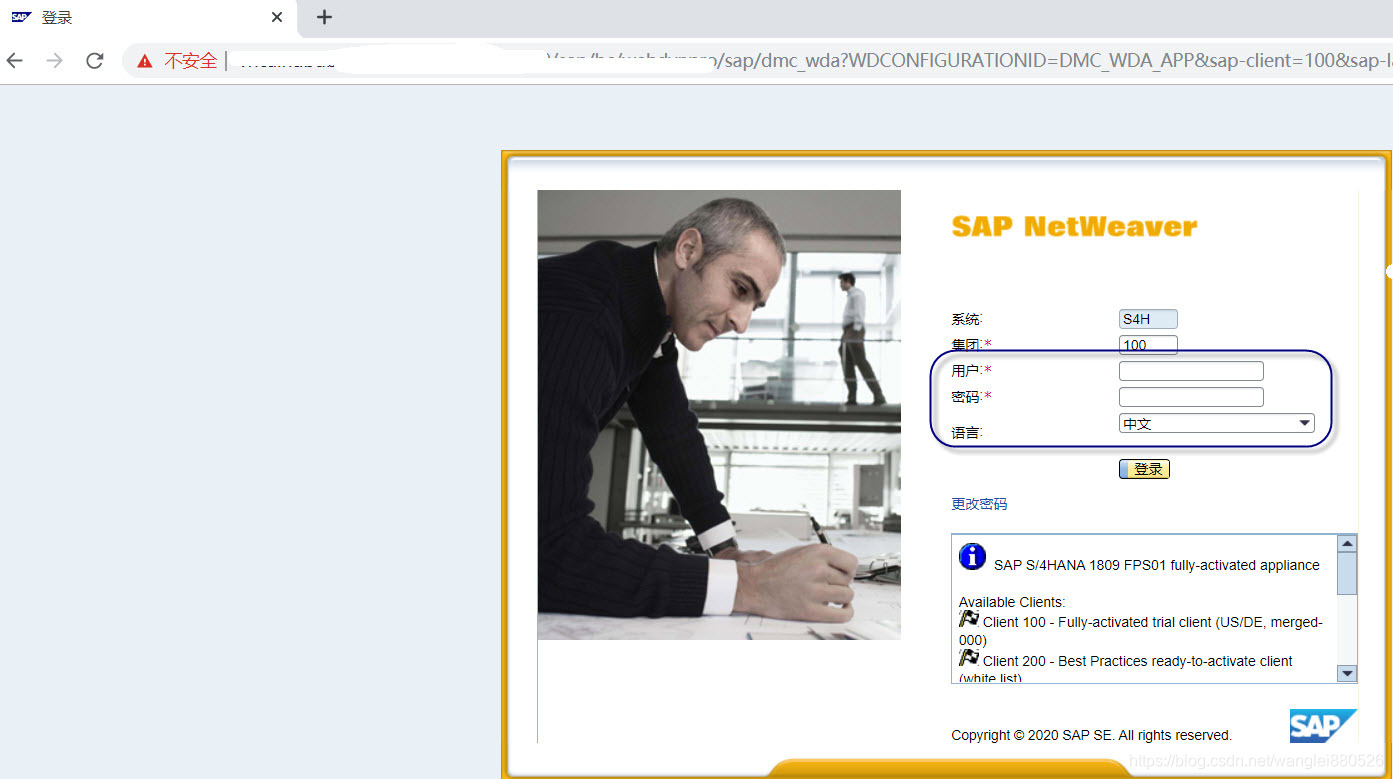The height and width of the screenshot is (779, 1393).
Task: Click the copyright 2020 SAP SE text
Action: point(1091,735)
